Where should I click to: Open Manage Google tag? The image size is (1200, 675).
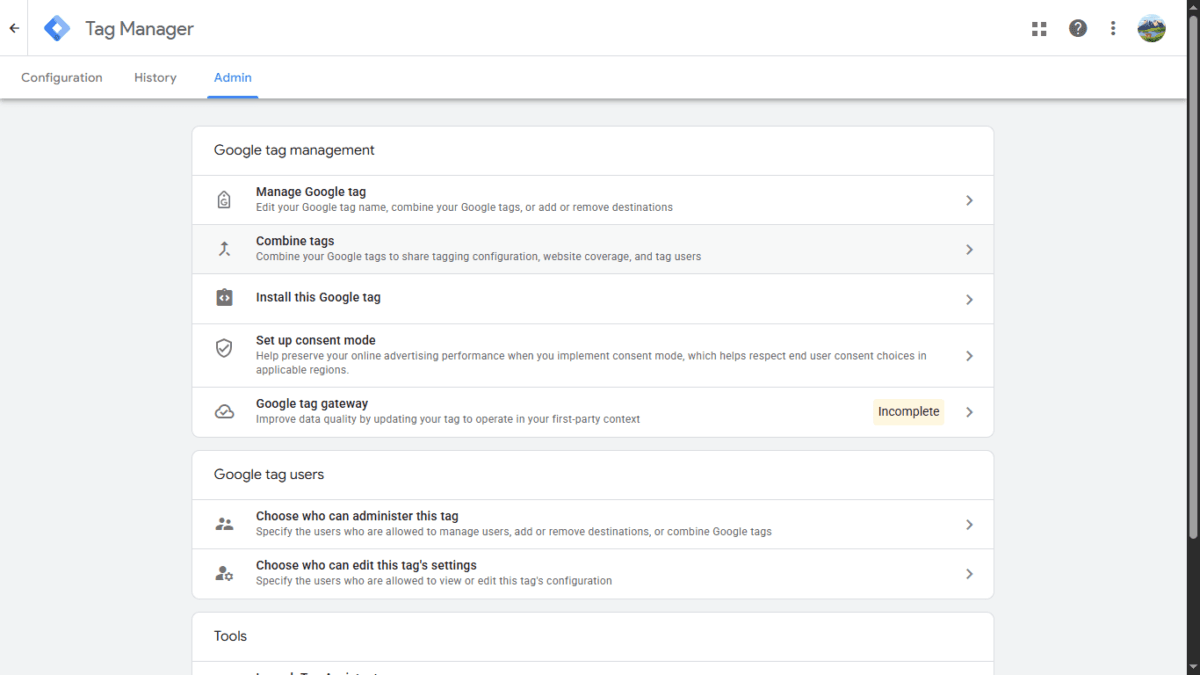pyautogui.click(x=593, y=200)
